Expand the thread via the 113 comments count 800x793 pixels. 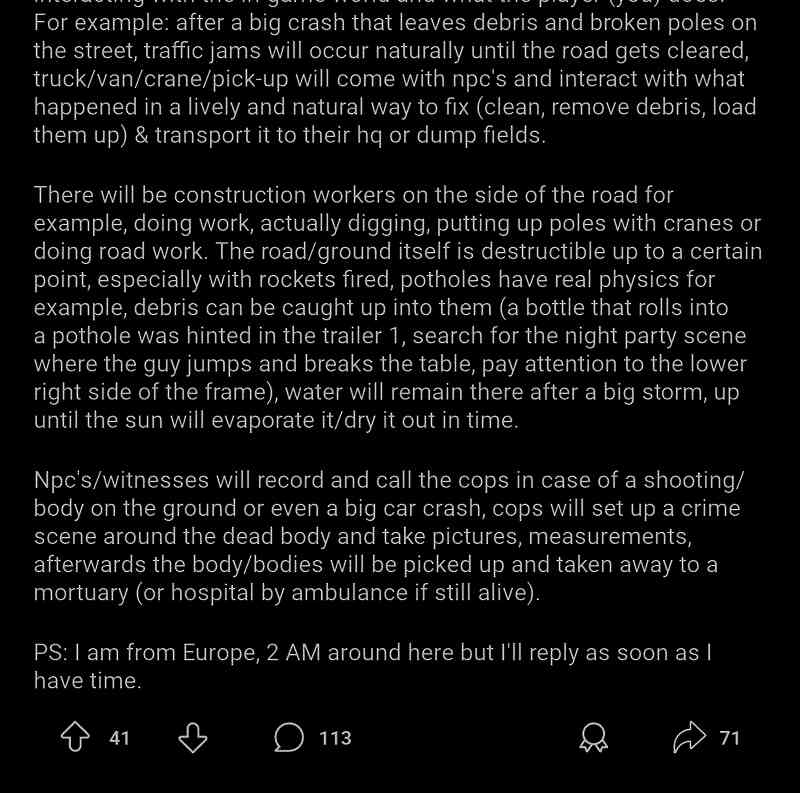click(x=334, y=738)
